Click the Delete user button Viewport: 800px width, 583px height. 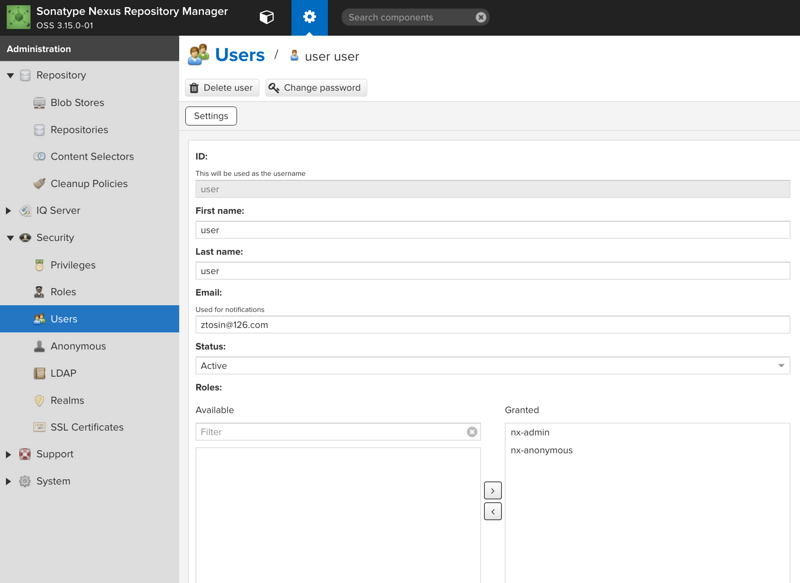[x=222, y=88]
